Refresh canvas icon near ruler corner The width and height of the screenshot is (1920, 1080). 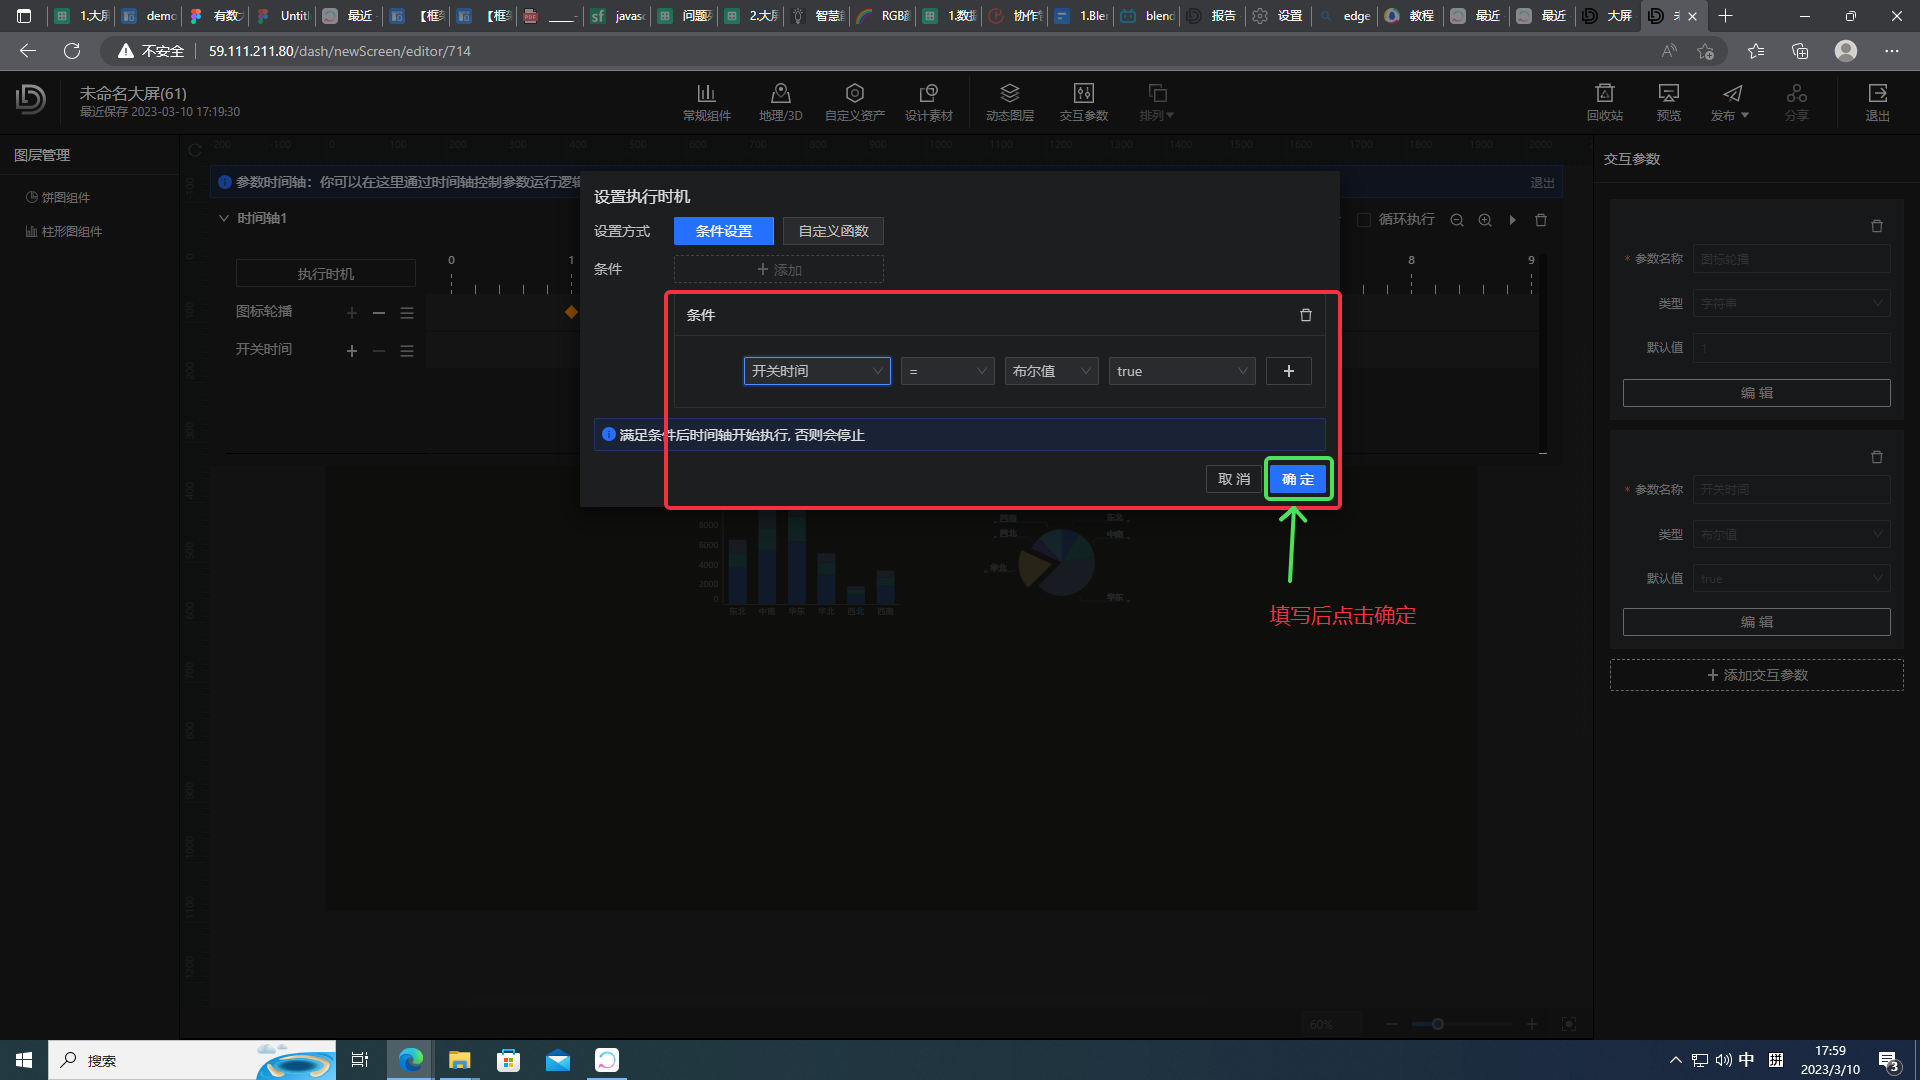[x=195, y=151]
